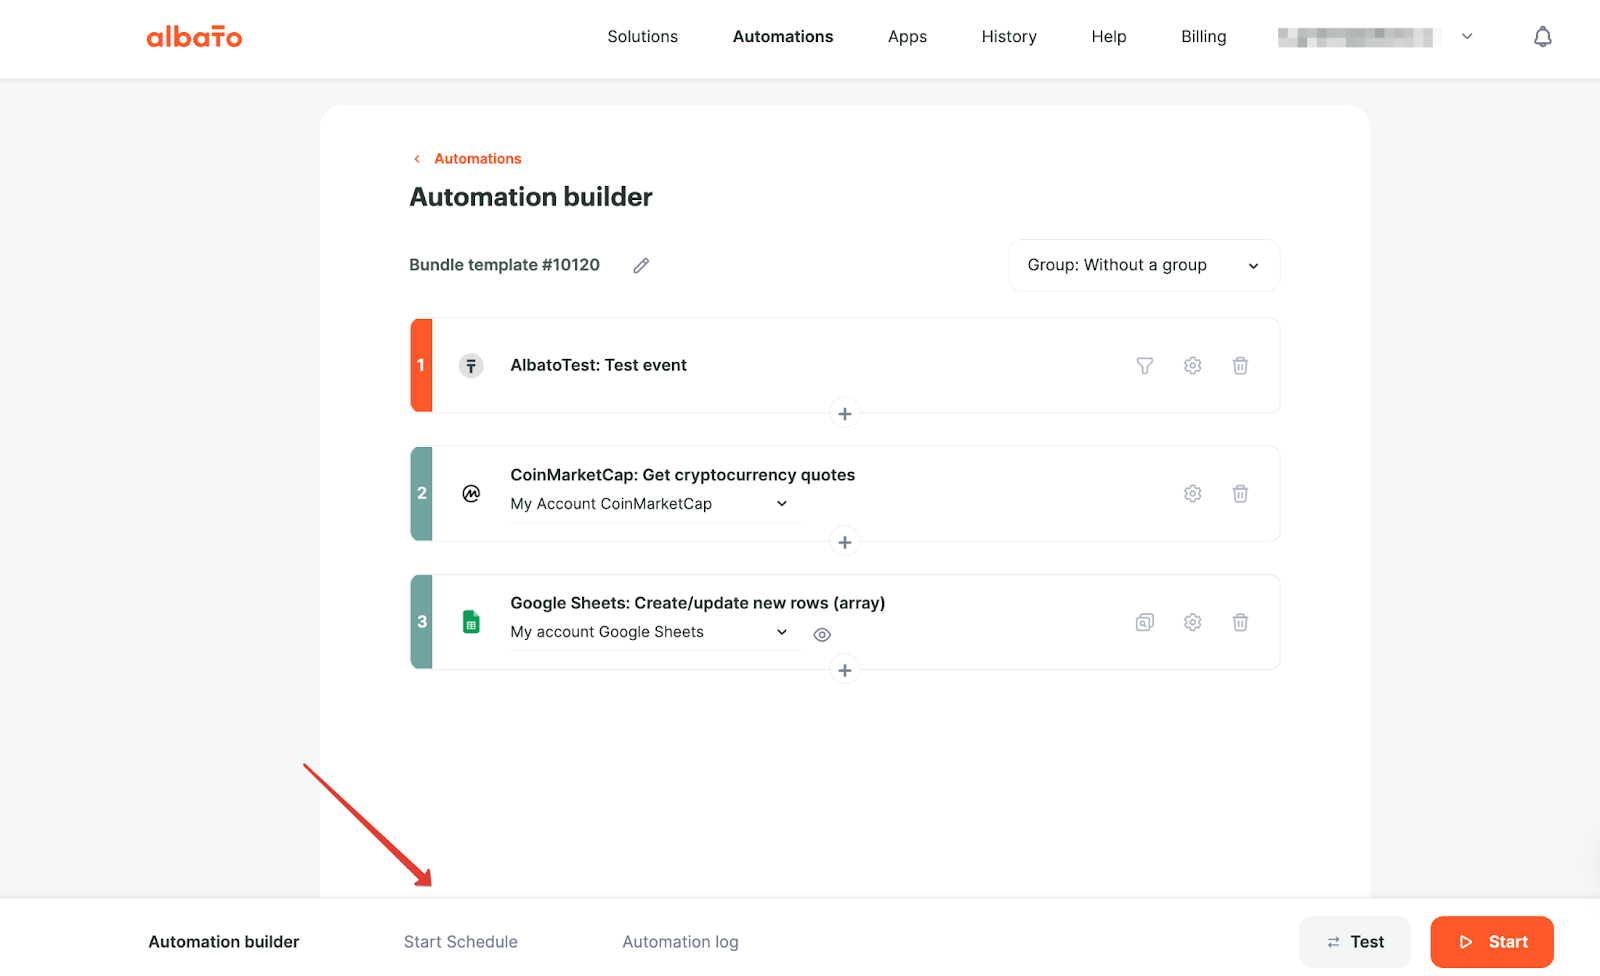Click step number 3 teal marker
This screenshot has height=976, width=1600.
[421, 622]
